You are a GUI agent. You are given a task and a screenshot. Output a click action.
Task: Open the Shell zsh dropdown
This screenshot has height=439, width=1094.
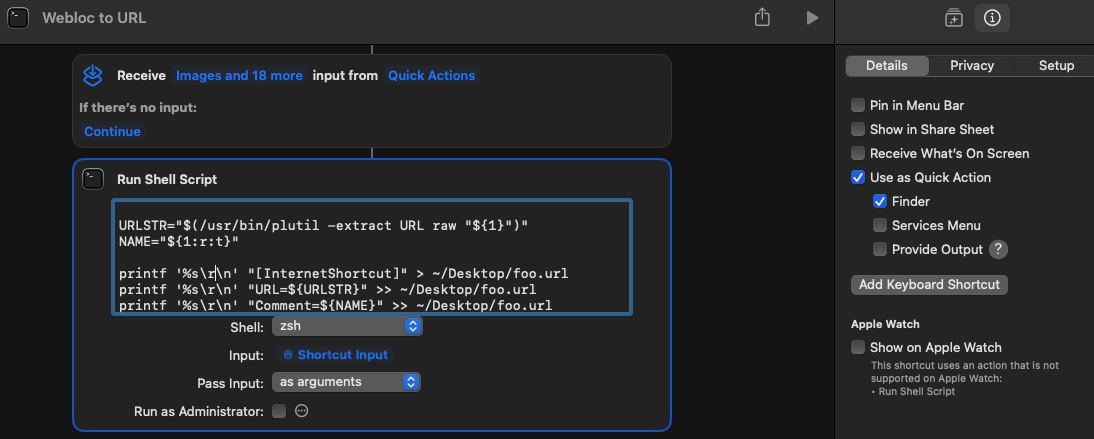point(346,327)
